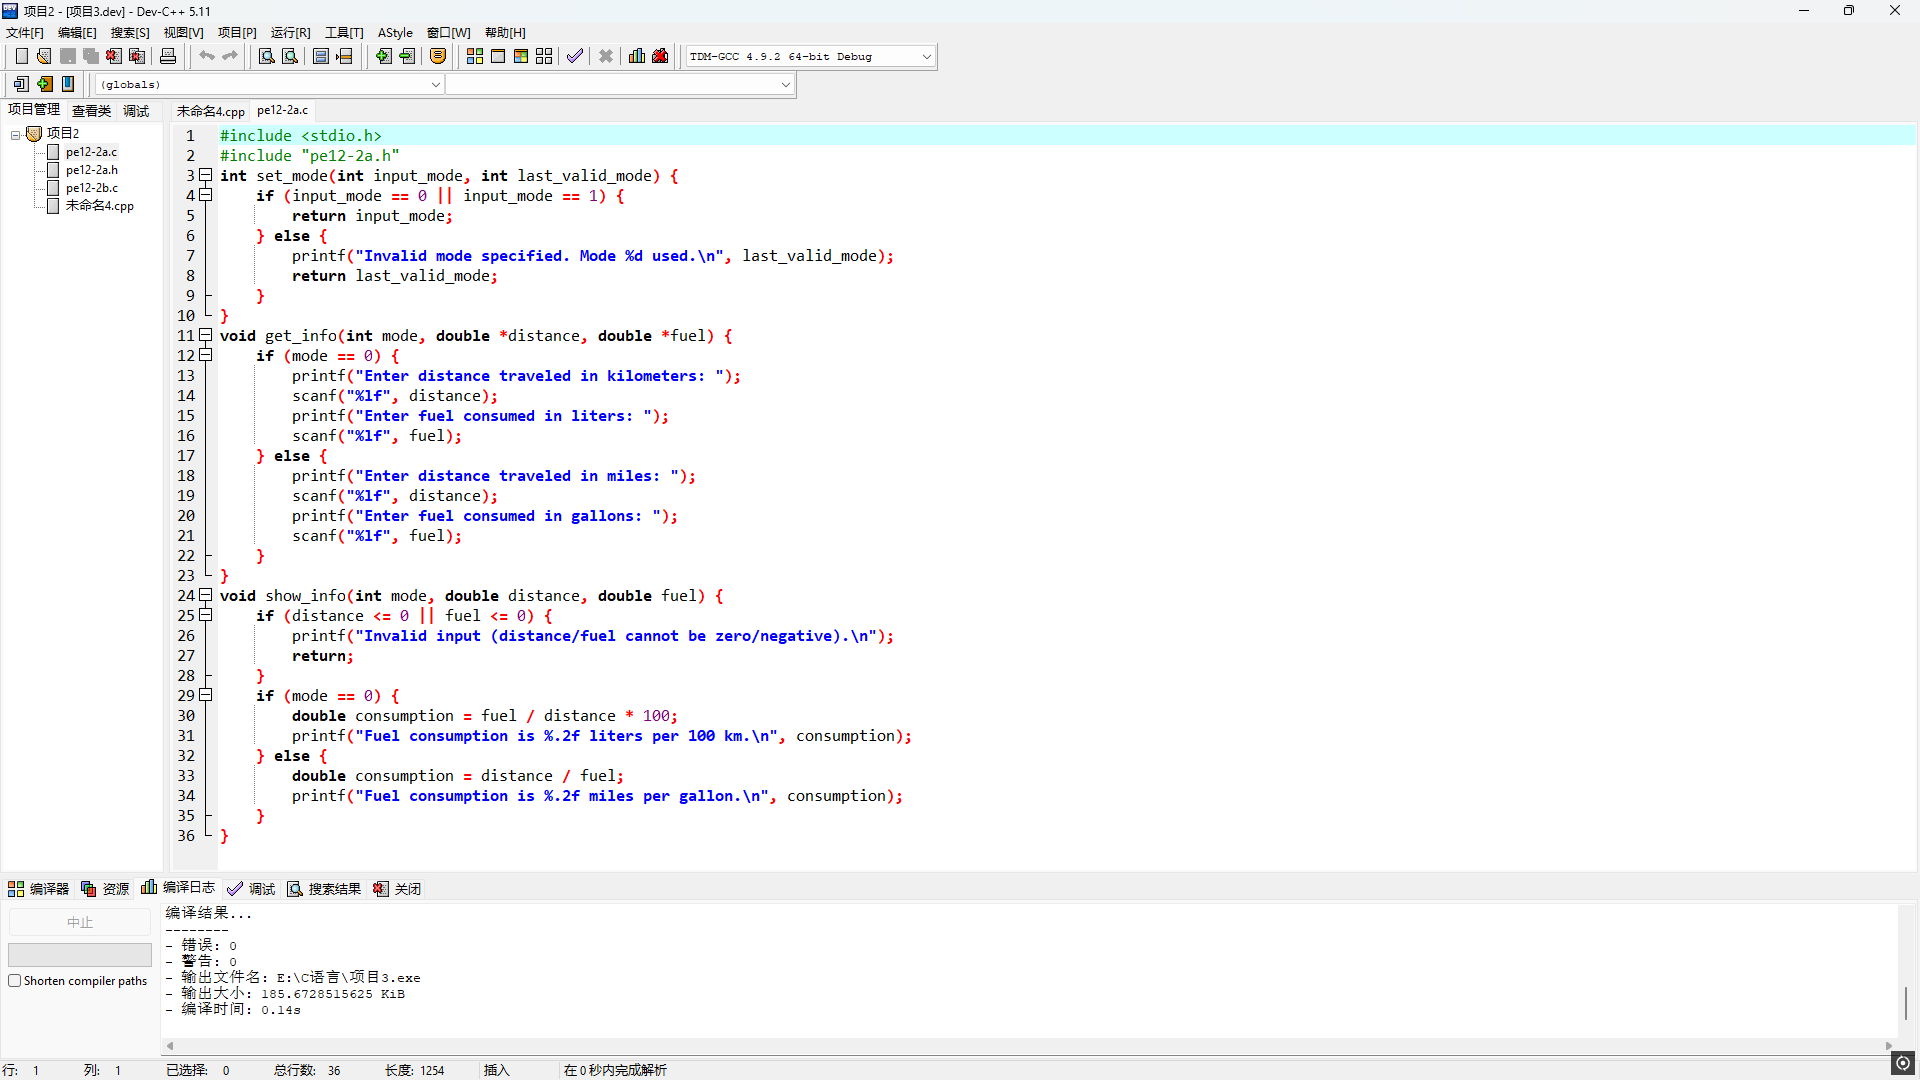The width and height of the screenshot is (1920, 1080).
Task: Enable Shorten compiler paths checkbox
Action: [15, 981]
